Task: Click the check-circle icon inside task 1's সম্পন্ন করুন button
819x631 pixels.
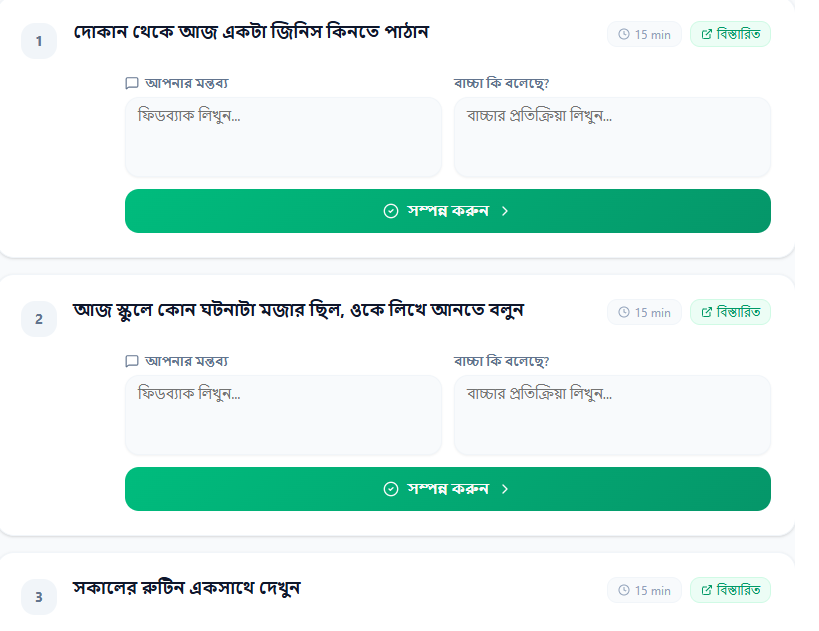Action: (390, 211)
